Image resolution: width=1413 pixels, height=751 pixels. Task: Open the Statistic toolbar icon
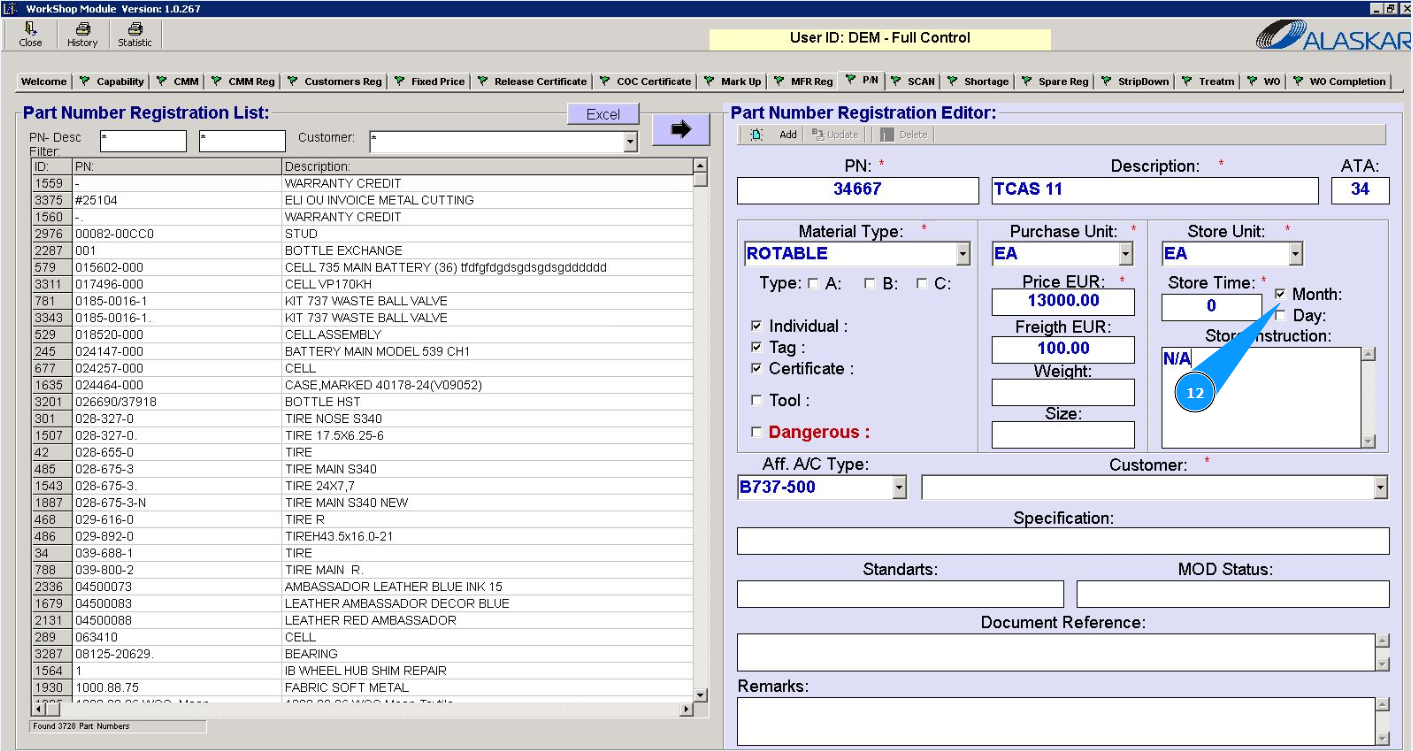(x=135, y=35)
